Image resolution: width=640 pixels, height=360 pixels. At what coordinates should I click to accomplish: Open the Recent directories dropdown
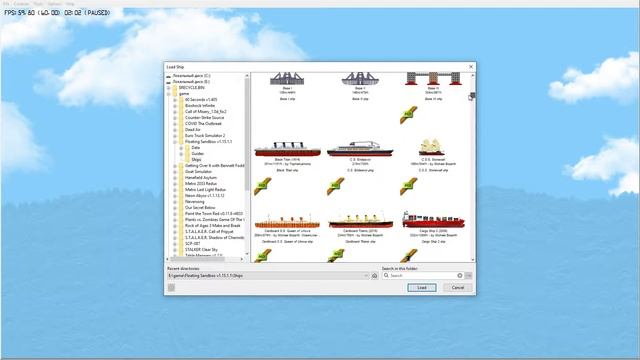point(365,276)
